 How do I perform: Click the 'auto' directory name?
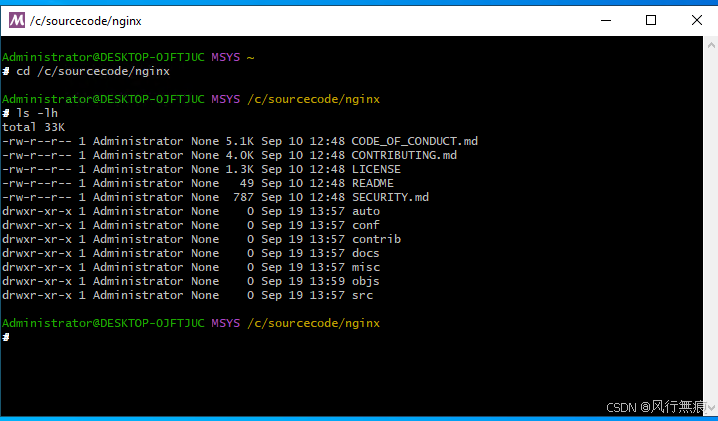365,211
